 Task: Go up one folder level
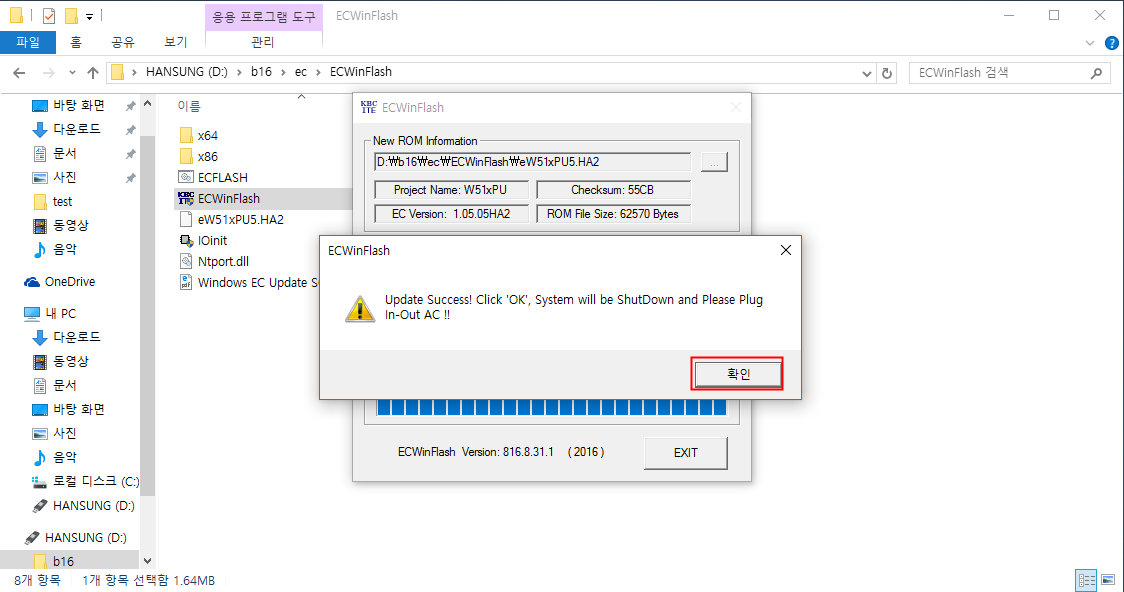click(92, 72)
